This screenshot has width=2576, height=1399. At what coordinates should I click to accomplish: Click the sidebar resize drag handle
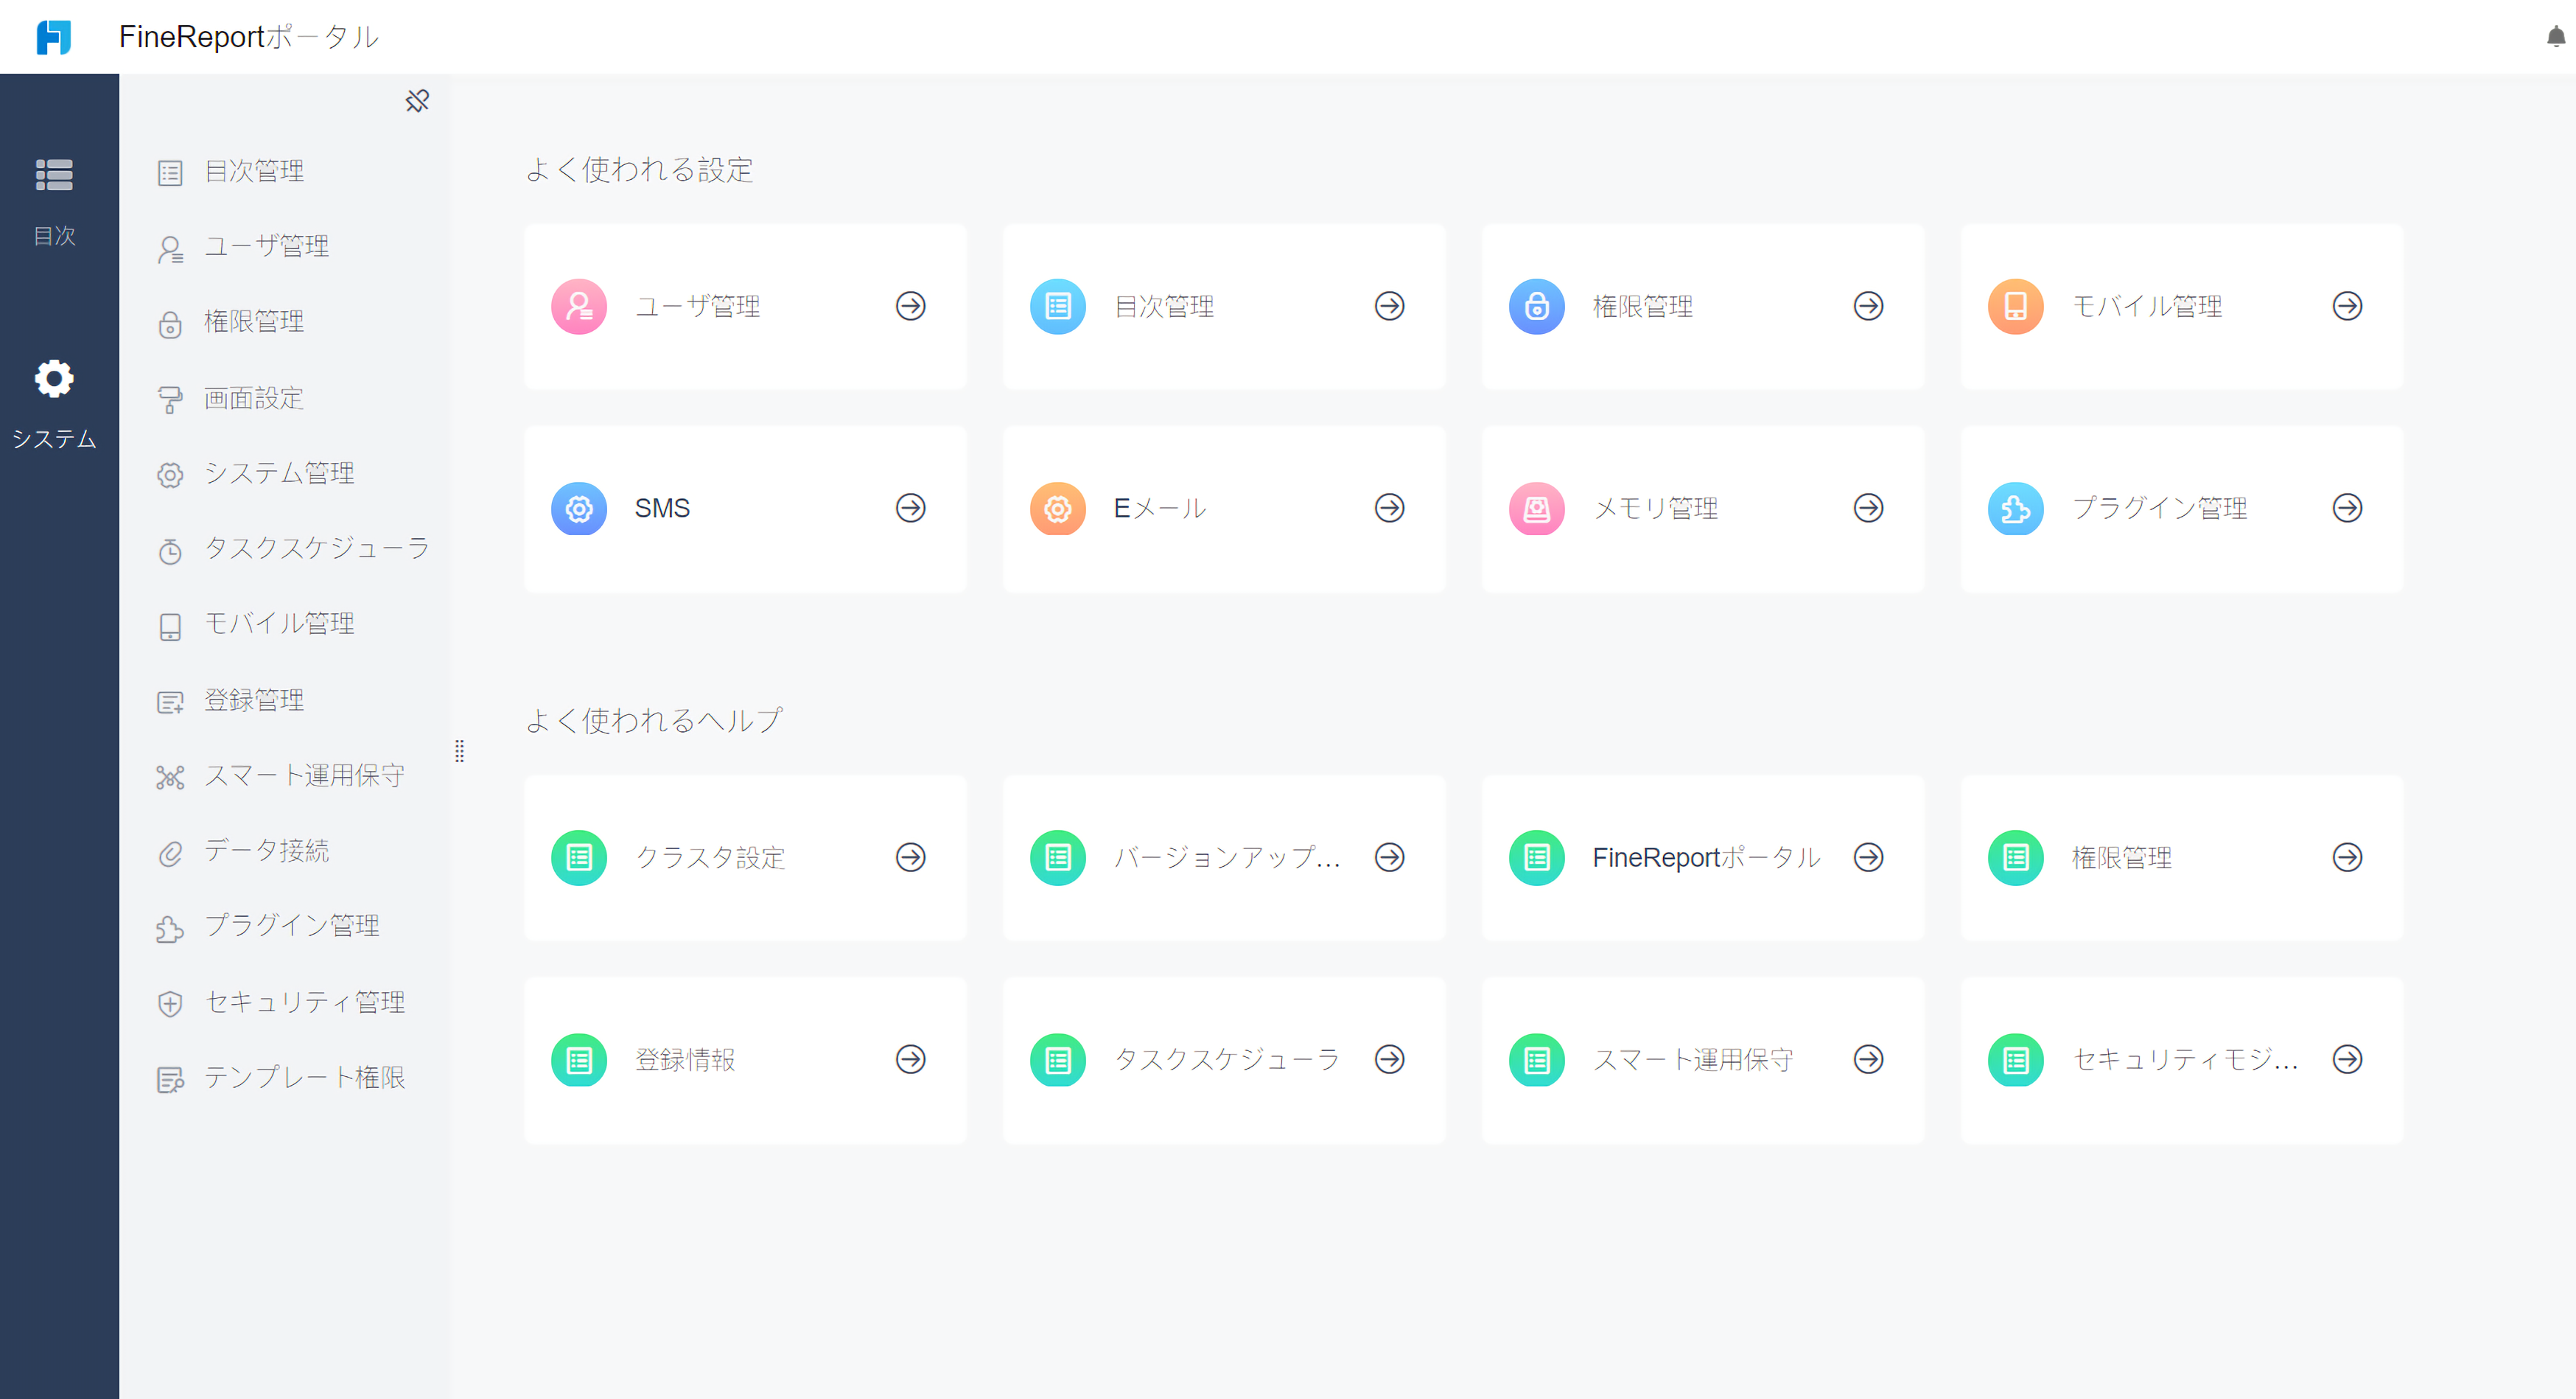point(459,751)
